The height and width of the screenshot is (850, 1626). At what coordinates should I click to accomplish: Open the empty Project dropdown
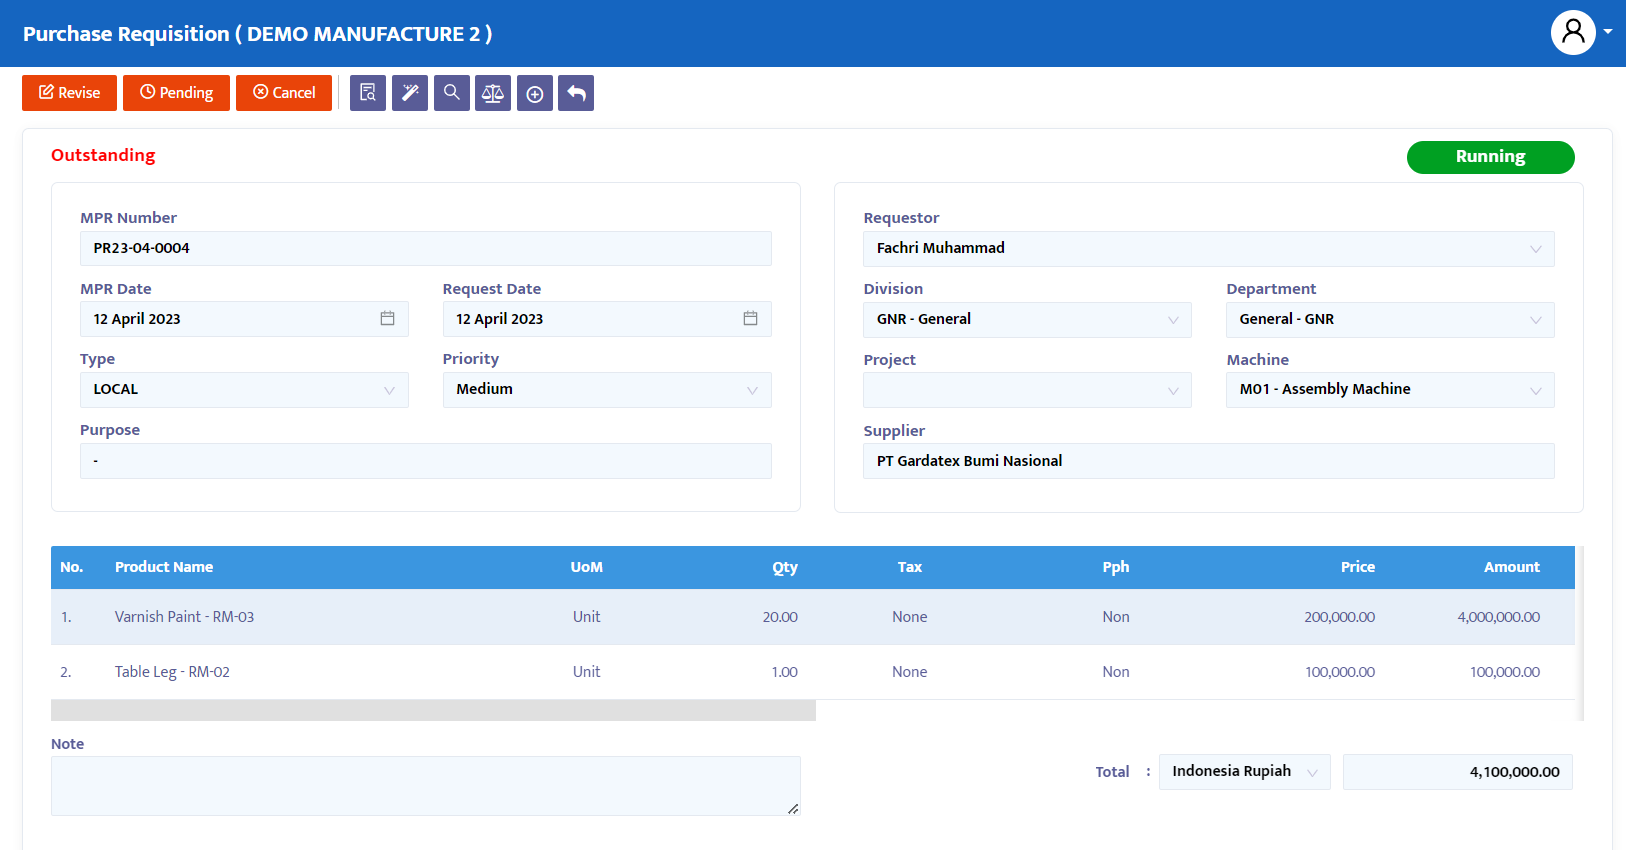pos(1027,390)
